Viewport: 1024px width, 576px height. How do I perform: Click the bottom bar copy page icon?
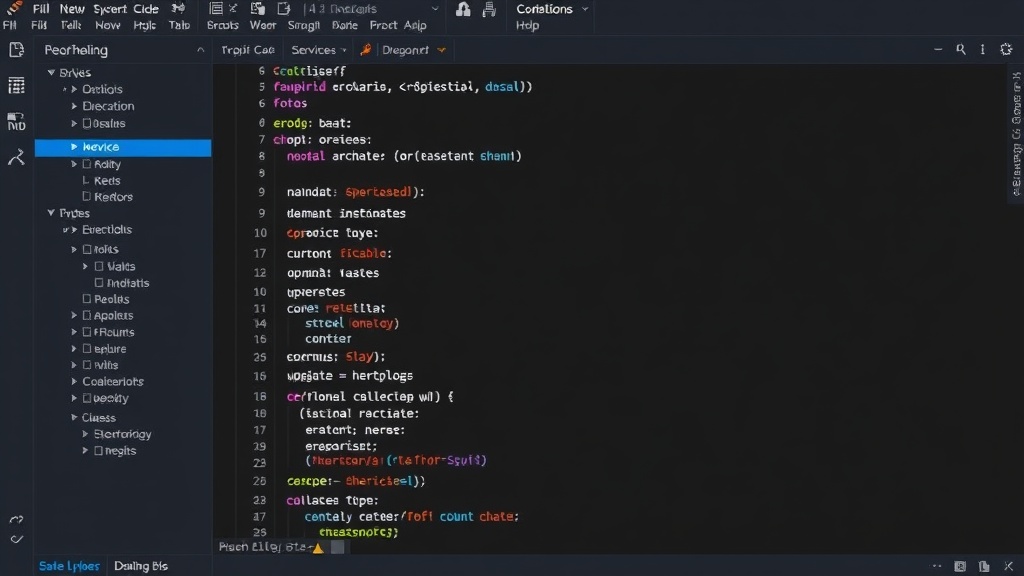pos(984,566)
